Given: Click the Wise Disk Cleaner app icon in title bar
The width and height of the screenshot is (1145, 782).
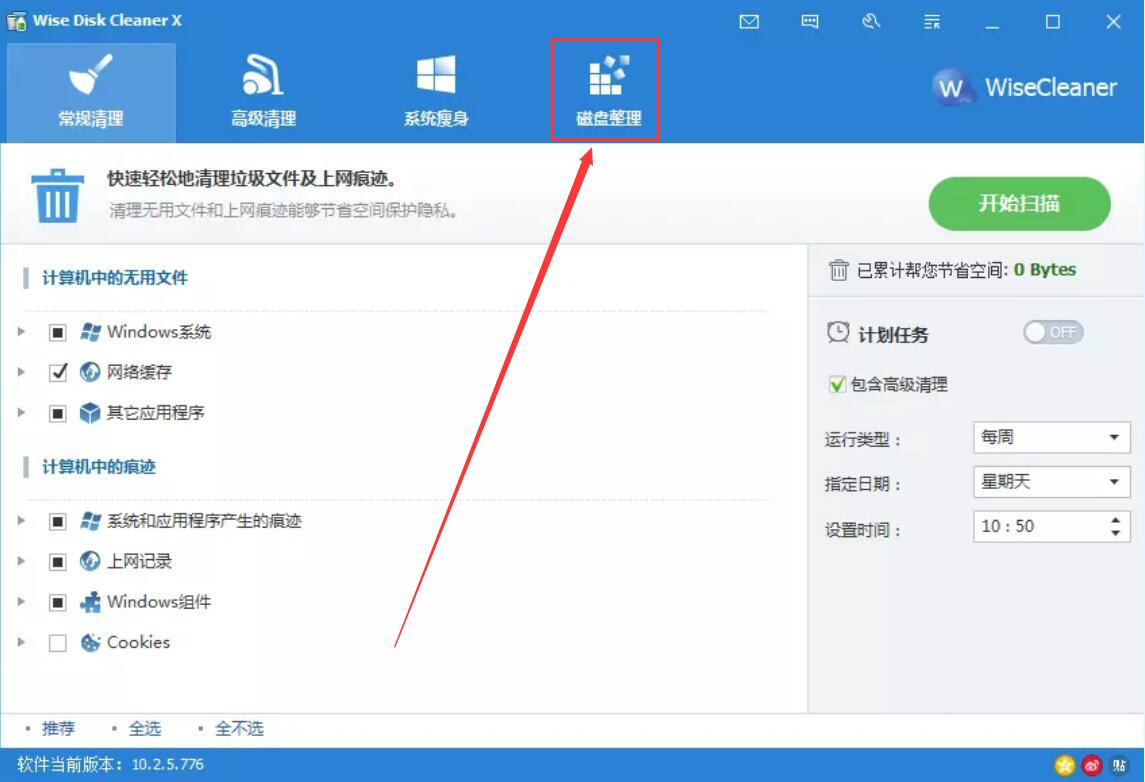Looking at the screenshot, I should [x=16, y=20].
